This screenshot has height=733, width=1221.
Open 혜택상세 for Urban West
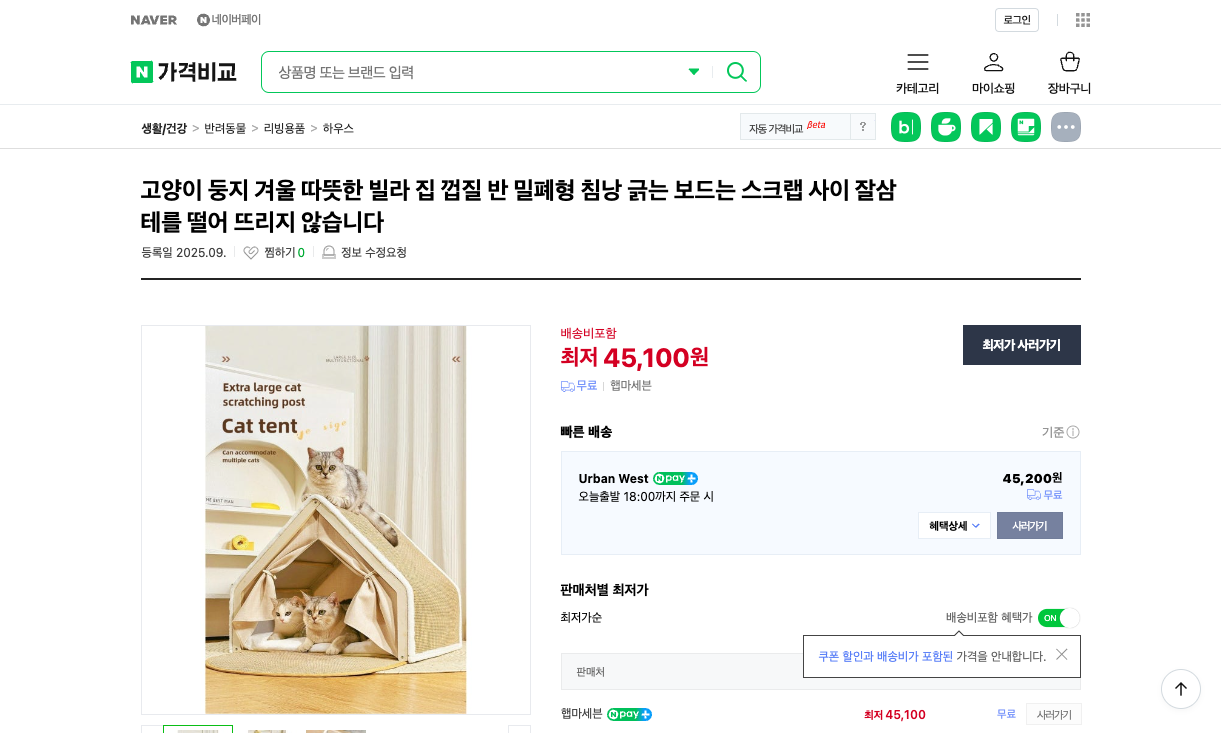pos(953,525)
